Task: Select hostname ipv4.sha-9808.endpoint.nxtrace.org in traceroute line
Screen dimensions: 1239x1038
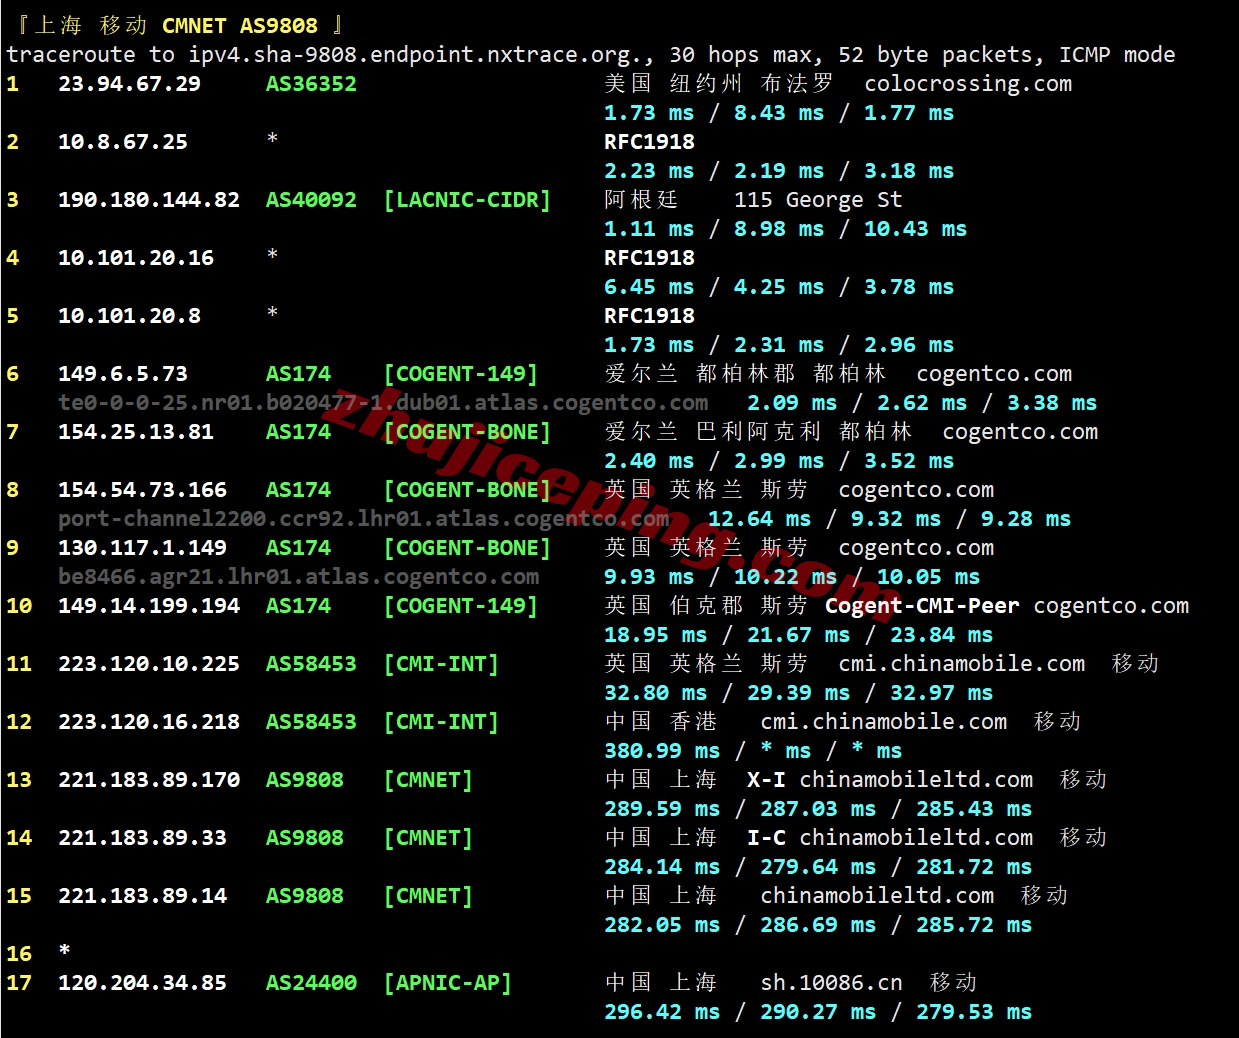Action: coord(414,55)
